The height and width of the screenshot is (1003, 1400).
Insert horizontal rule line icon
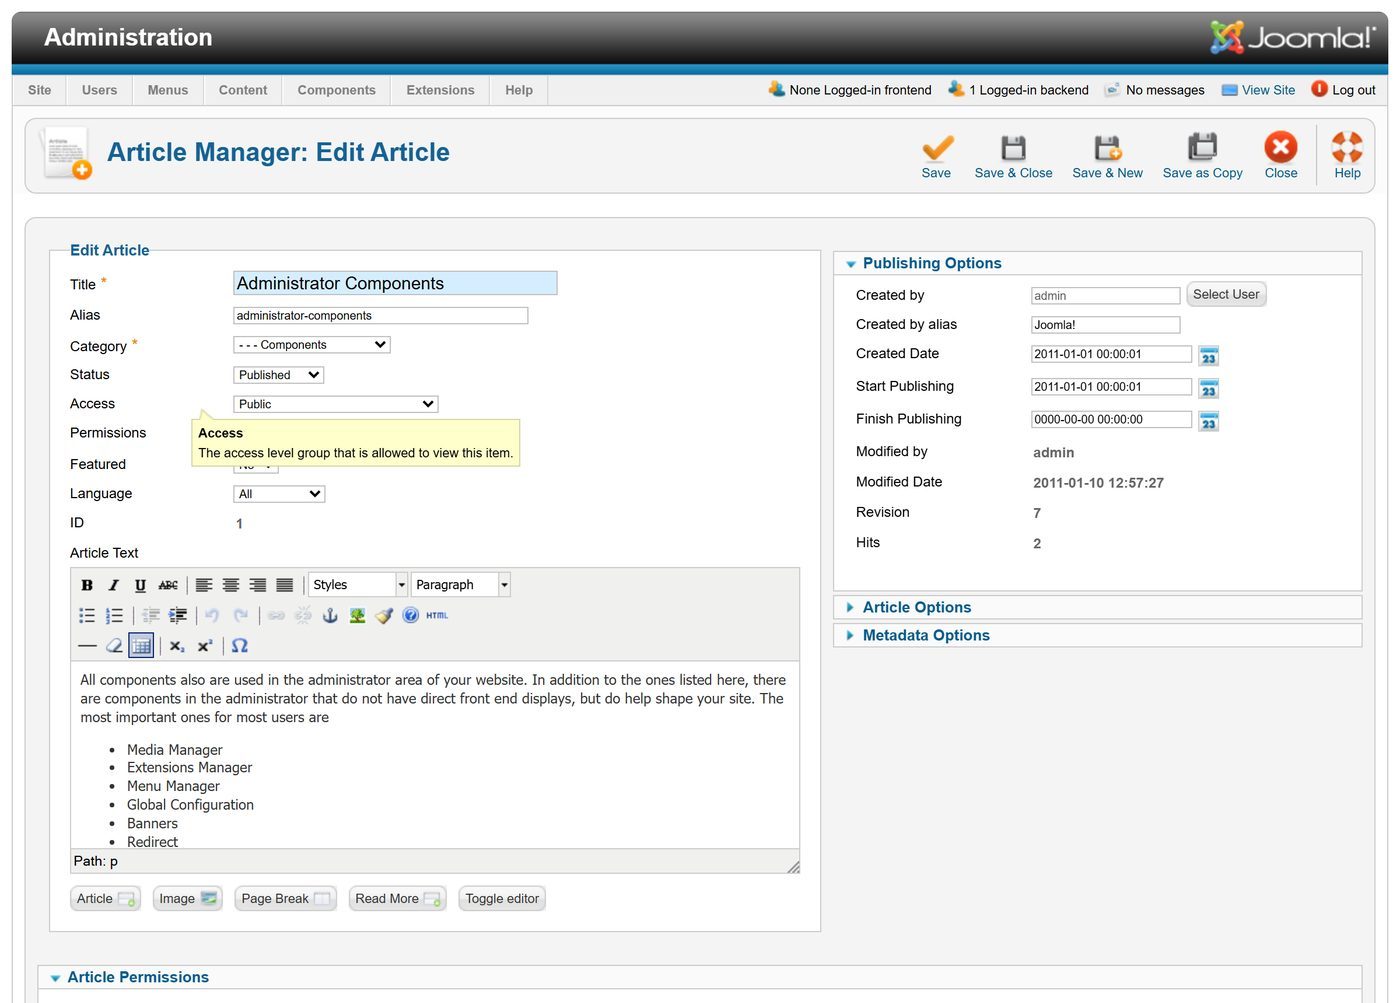pos(87,646)
